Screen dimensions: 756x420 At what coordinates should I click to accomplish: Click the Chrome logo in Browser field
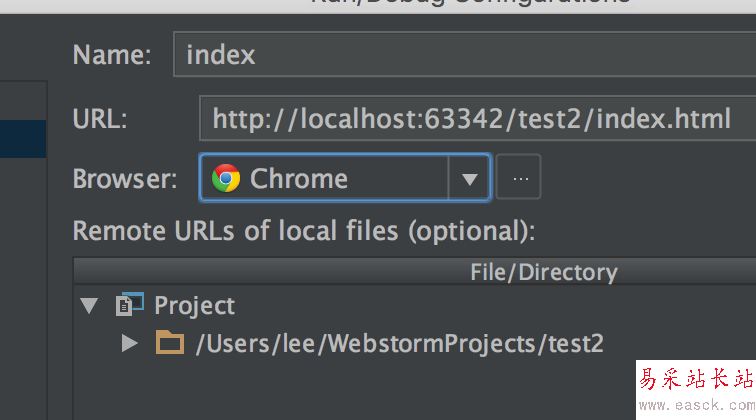[226, 179]
